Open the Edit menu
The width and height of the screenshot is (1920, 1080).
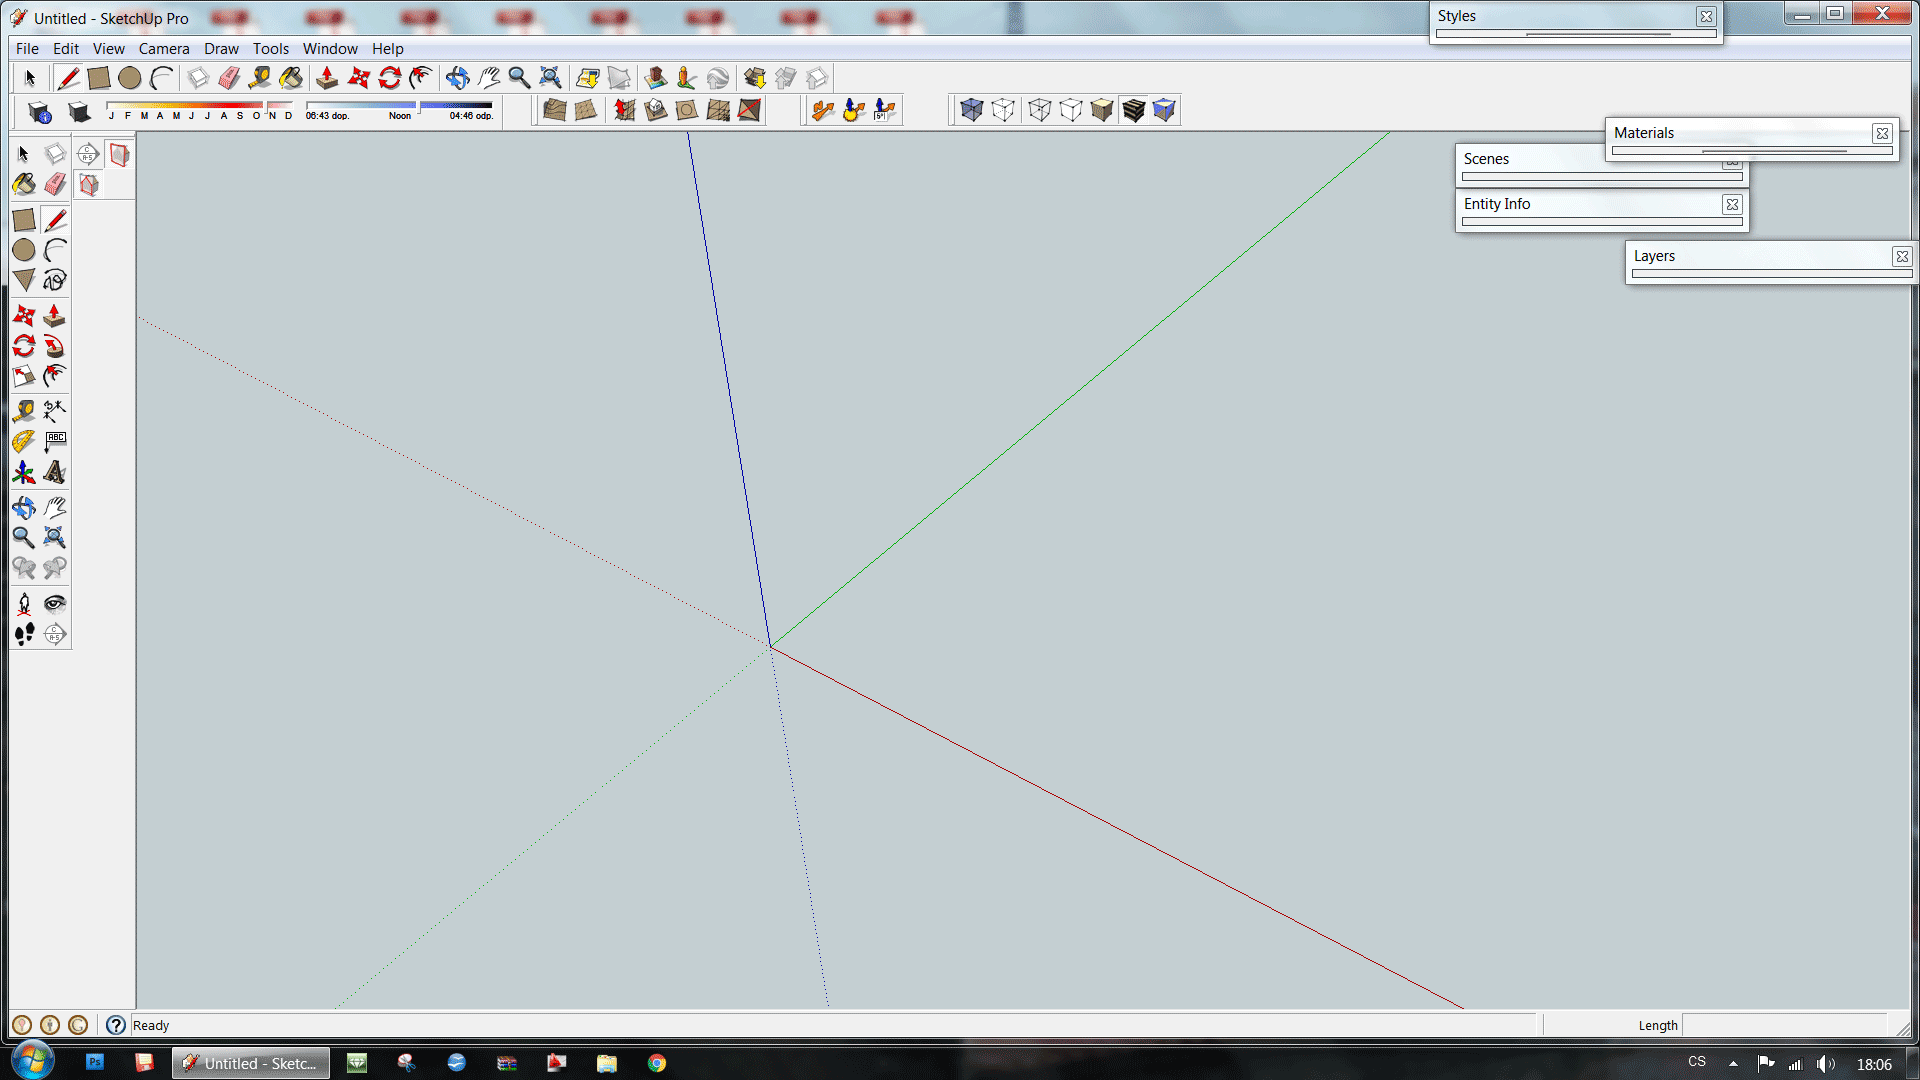pyautogui.click(x=66, y=49)
